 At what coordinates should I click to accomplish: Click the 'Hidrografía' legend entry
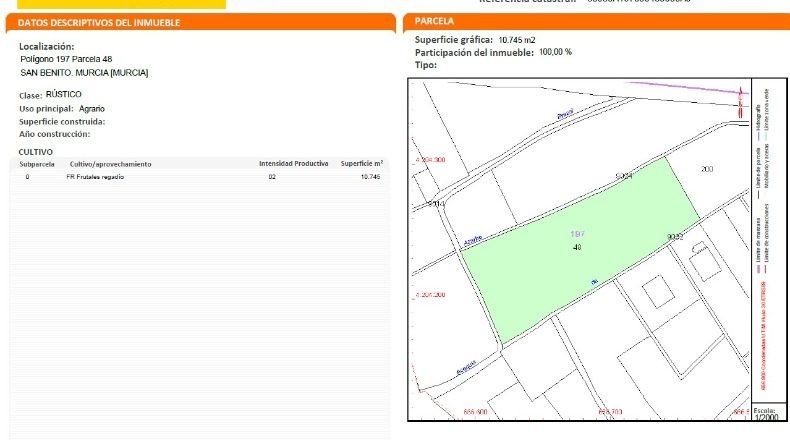click(758, 123)
